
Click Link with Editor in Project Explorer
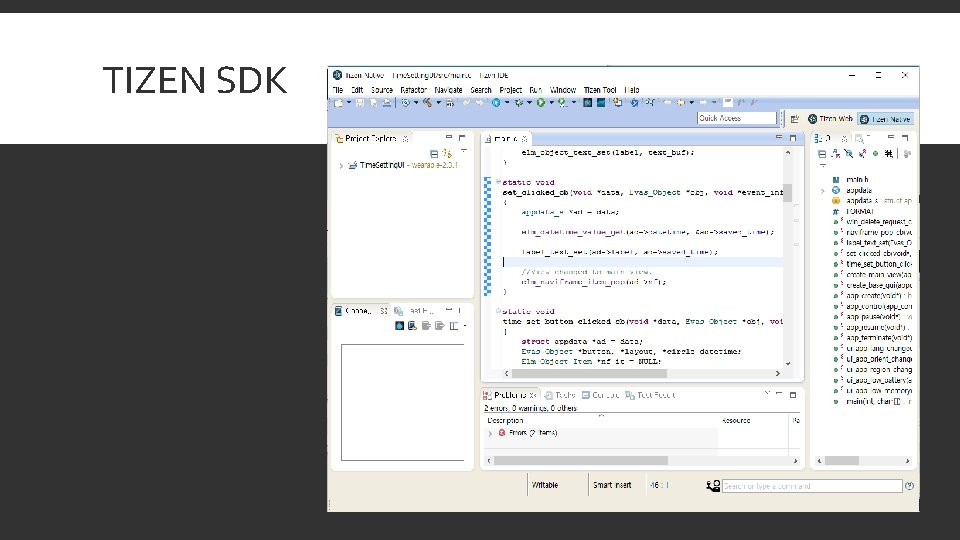[448, 154]
